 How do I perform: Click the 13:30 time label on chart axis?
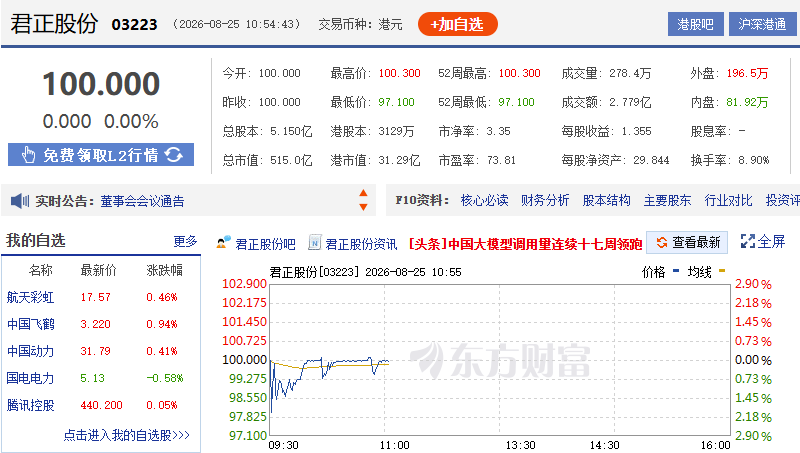pyautogui.click(x=520, y=445)
